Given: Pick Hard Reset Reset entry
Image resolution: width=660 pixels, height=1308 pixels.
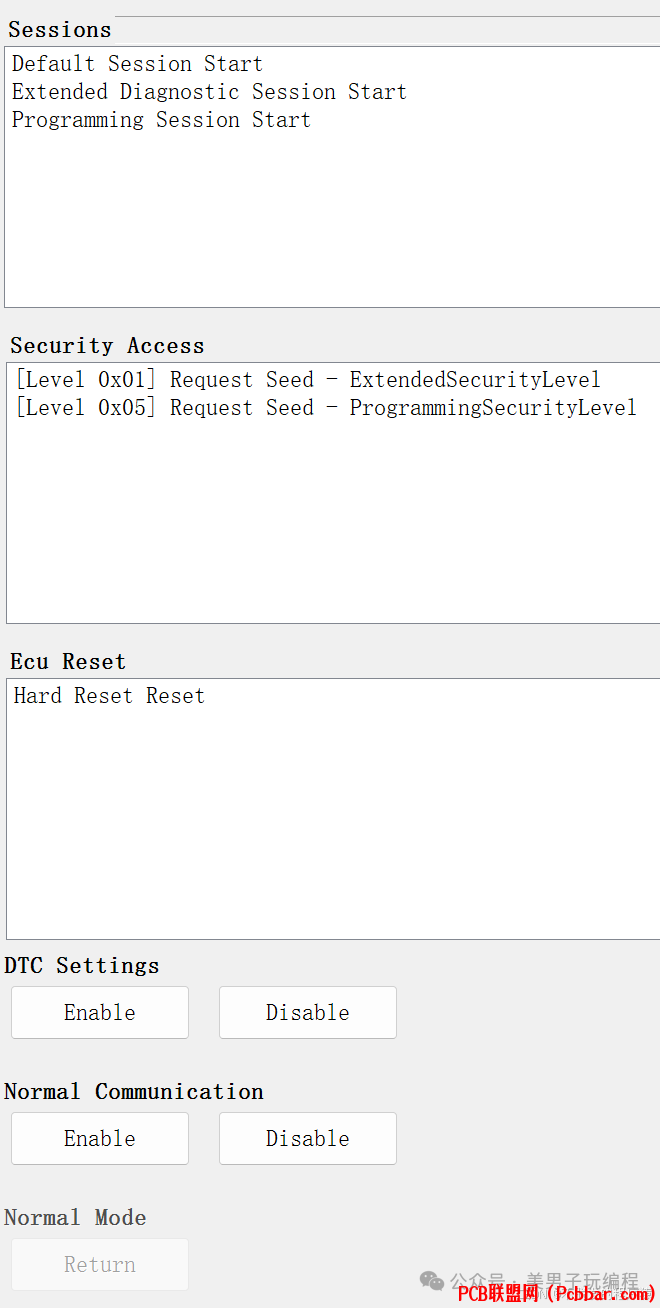Looking at the screenshot, I should [109, 696].
